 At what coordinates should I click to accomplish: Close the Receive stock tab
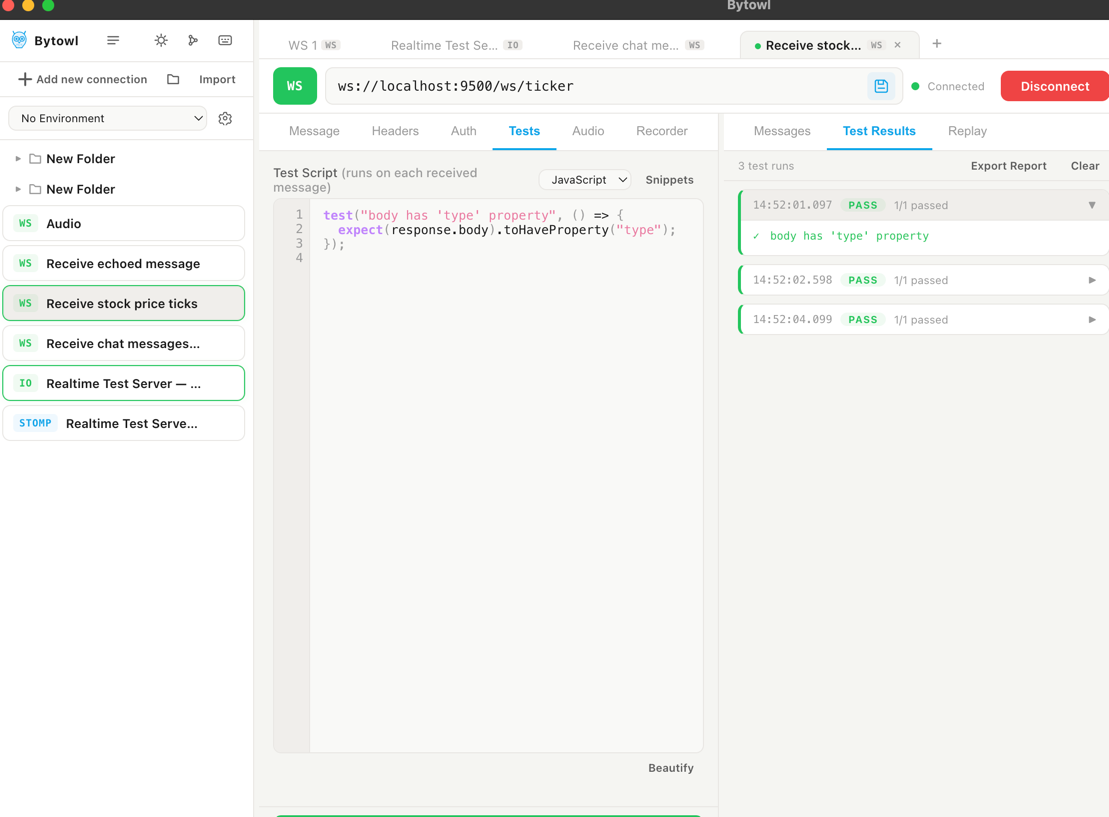click(x=898, y=45)
